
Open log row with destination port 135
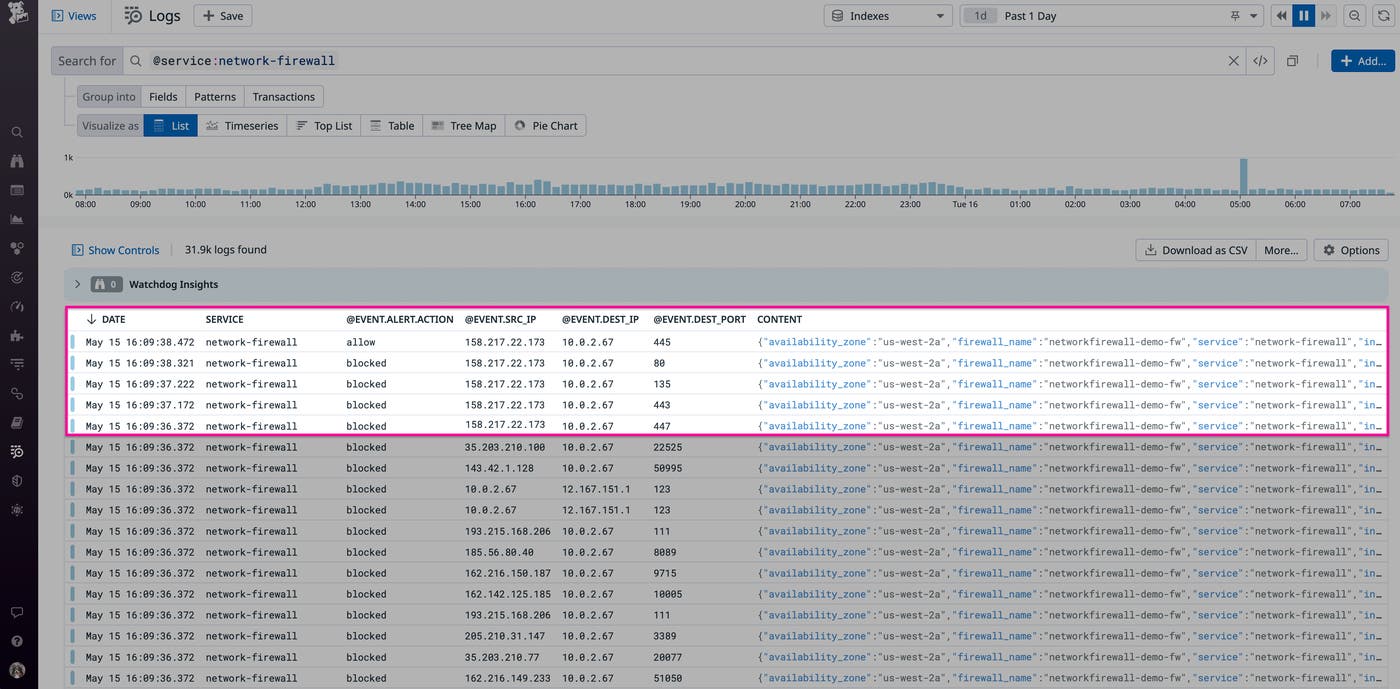coord(726,384)
